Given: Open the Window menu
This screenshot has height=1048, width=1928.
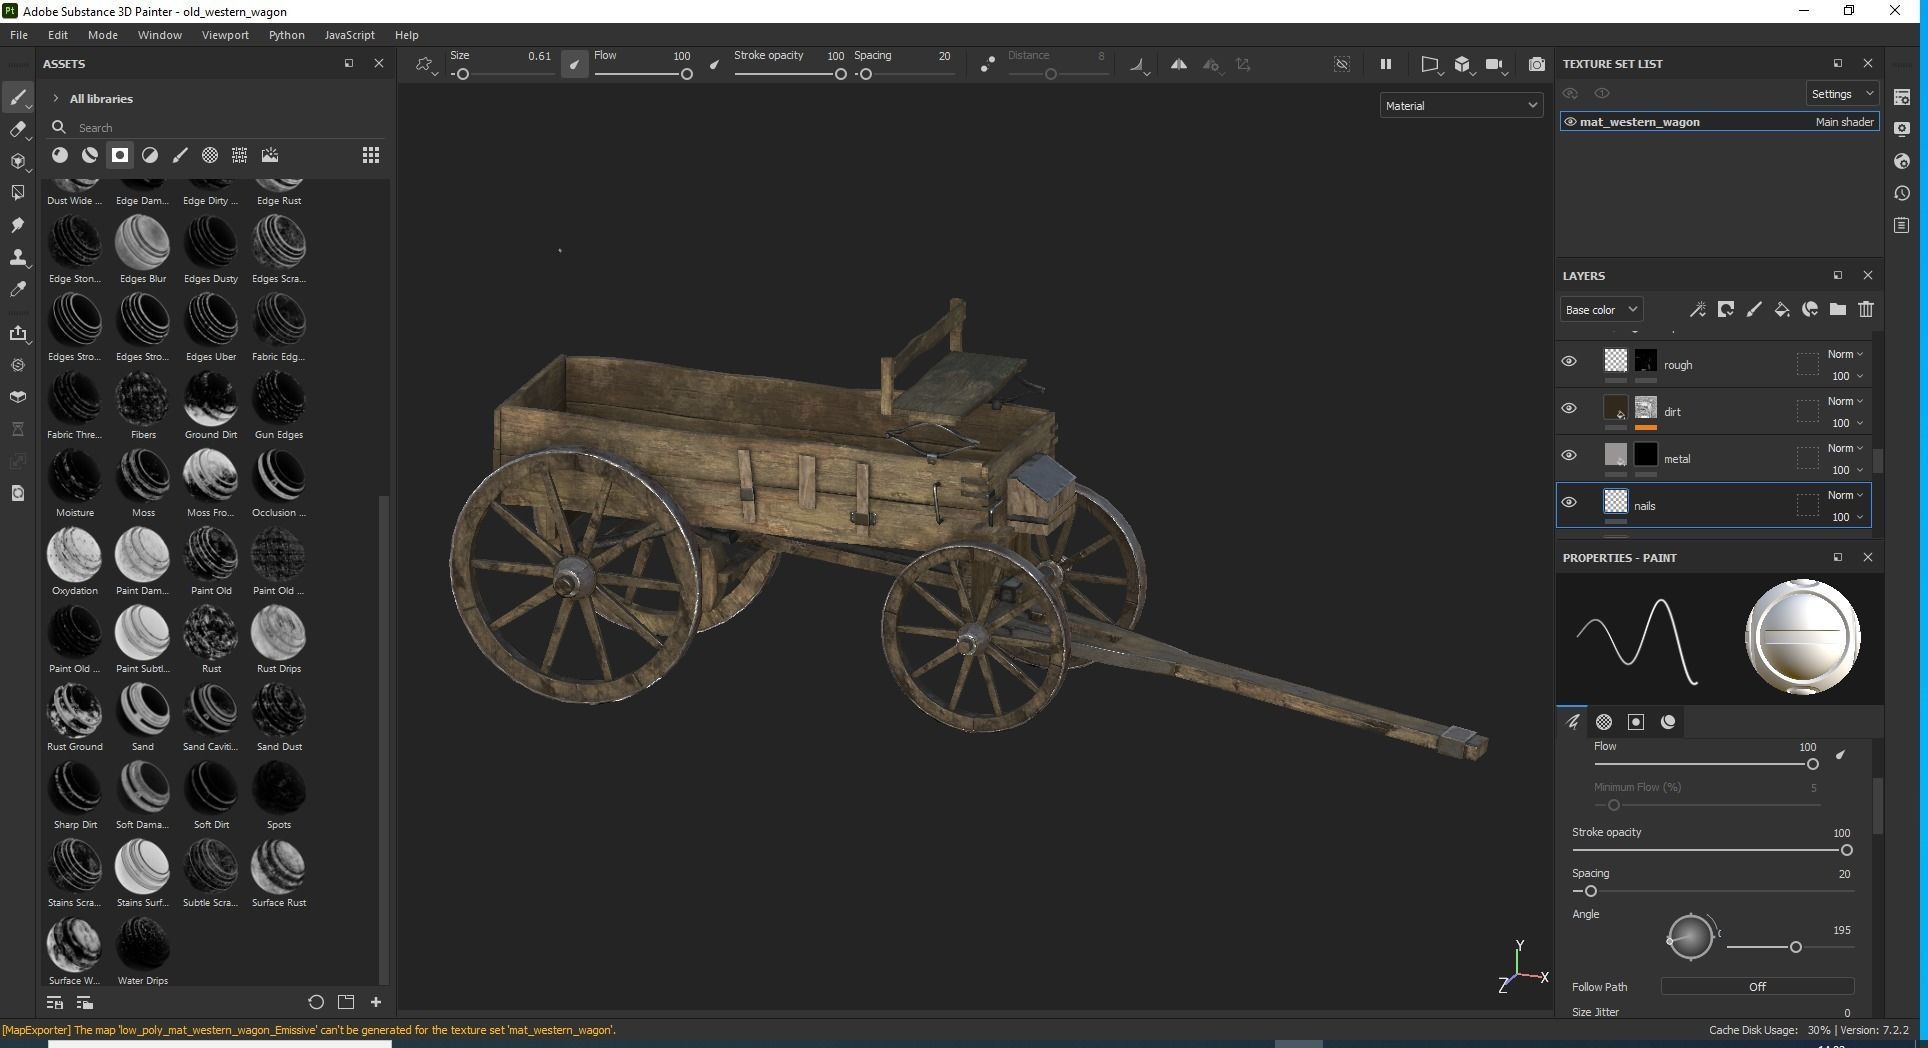Looking at the screenshot, I should tap(160, 35).
